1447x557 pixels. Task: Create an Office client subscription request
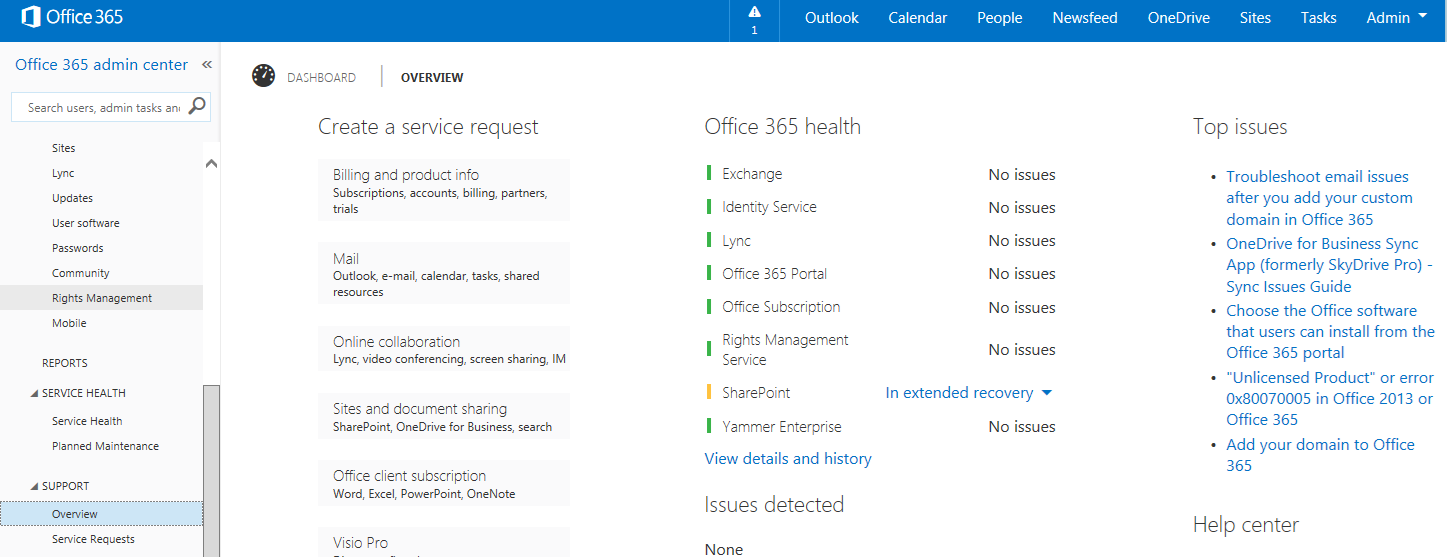coord(444,483)
